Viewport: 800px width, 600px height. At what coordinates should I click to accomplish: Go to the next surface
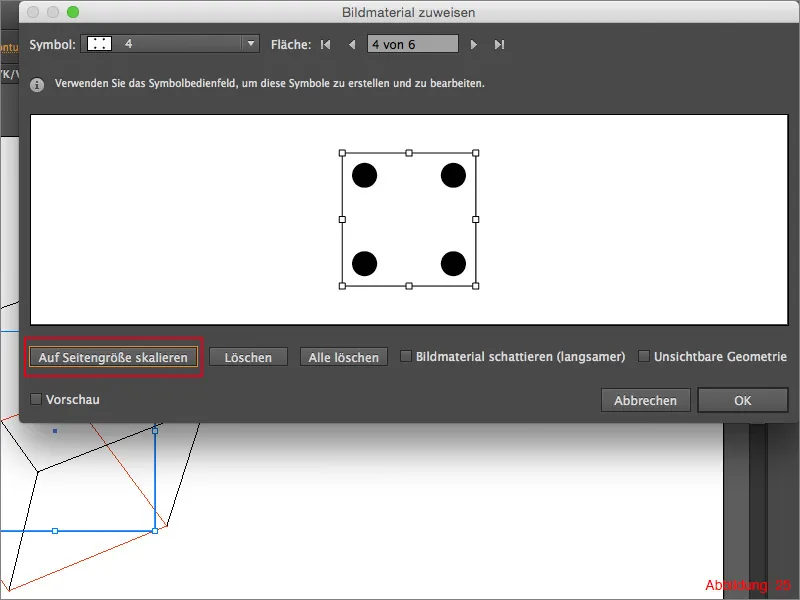click(x=473, y=45)
